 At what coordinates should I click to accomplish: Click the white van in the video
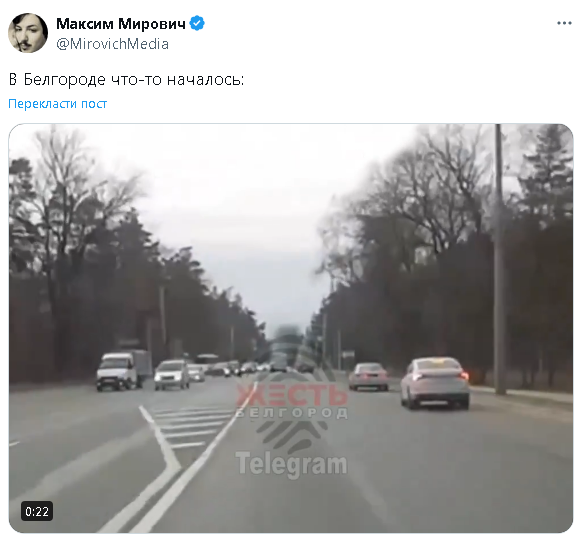[124, 370]
